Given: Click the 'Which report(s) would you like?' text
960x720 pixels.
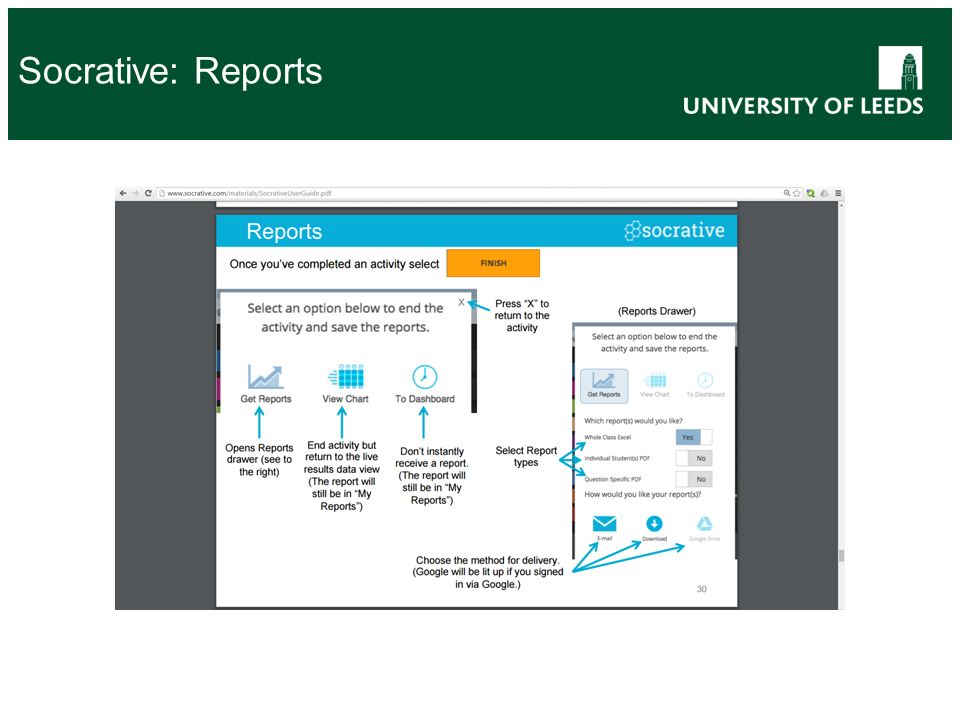Looking at the screenshot, I should pyautogui.click(x=633, y=421).
